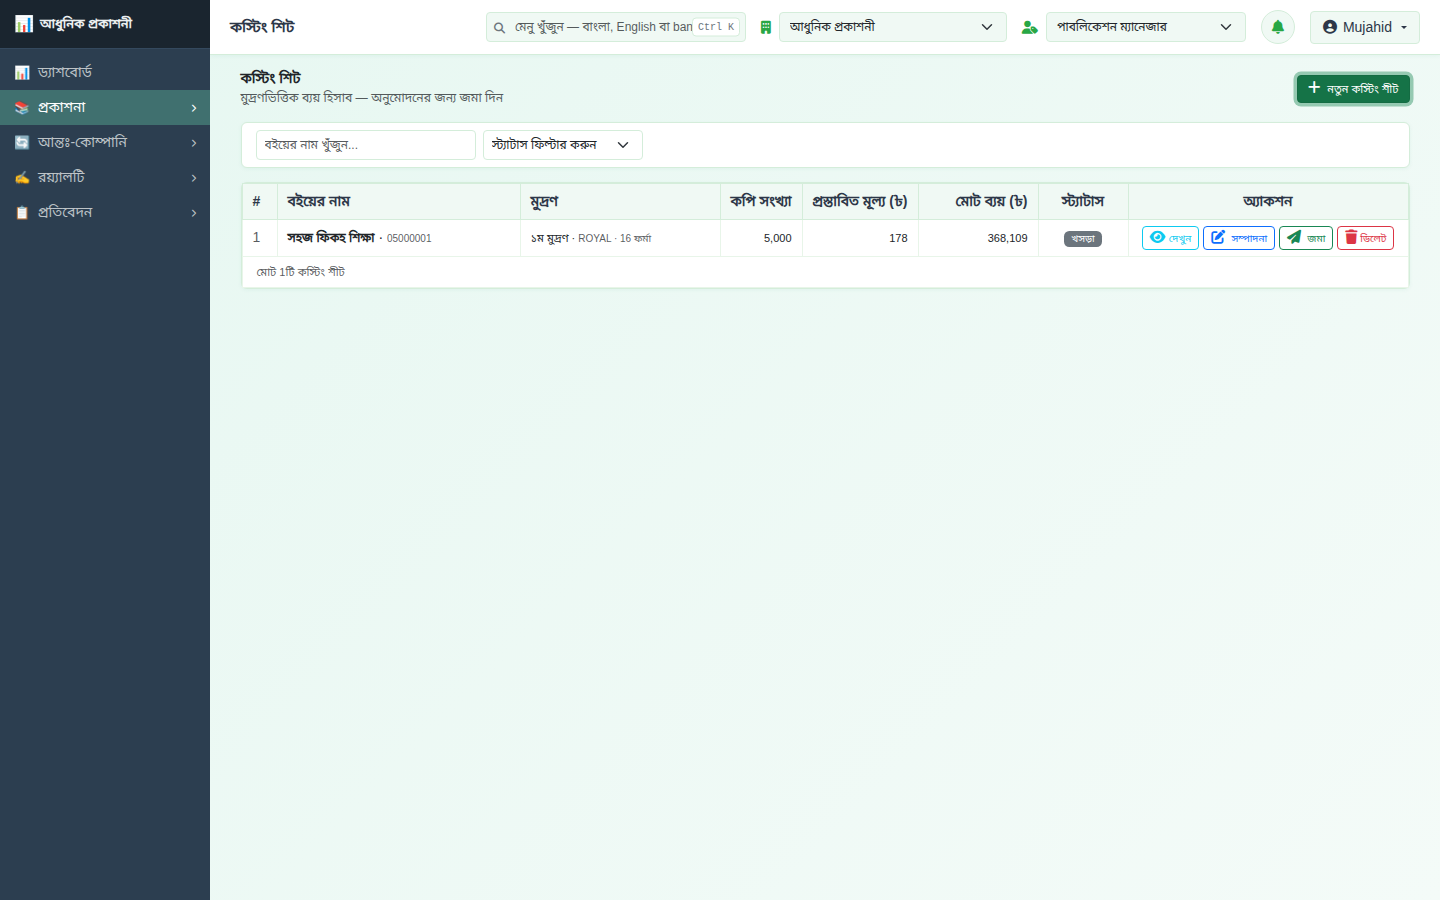The height and width of the screenshot is (900, 1440).
Task: Expand the প্রতিবেদন chevron arrow
Action: click(194, 213)
